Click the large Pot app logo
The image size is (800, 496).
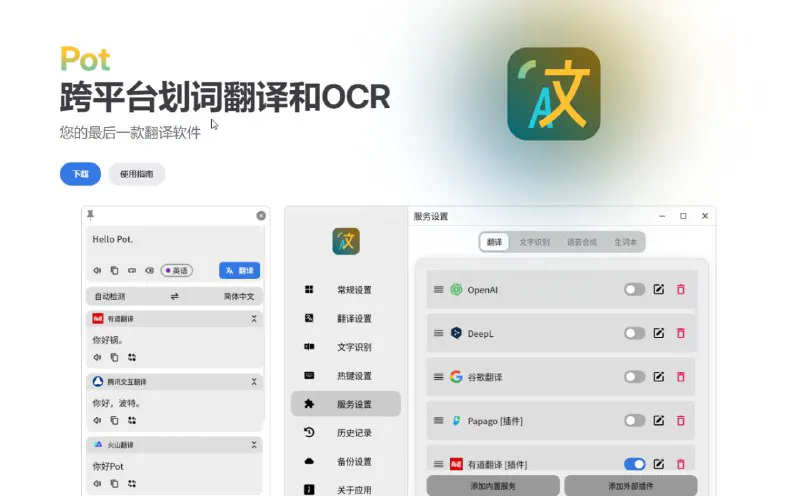554,94
